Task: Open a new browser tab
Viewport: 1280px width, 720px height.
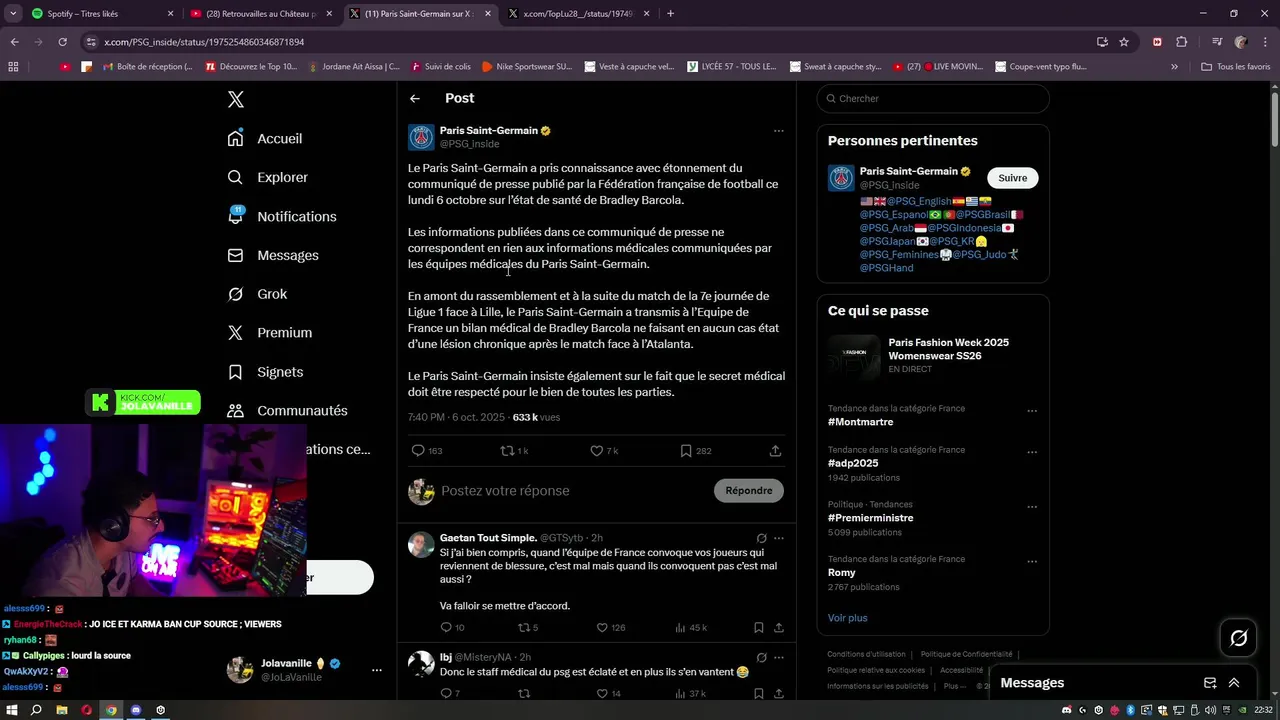Action: [x=670, y=14]
